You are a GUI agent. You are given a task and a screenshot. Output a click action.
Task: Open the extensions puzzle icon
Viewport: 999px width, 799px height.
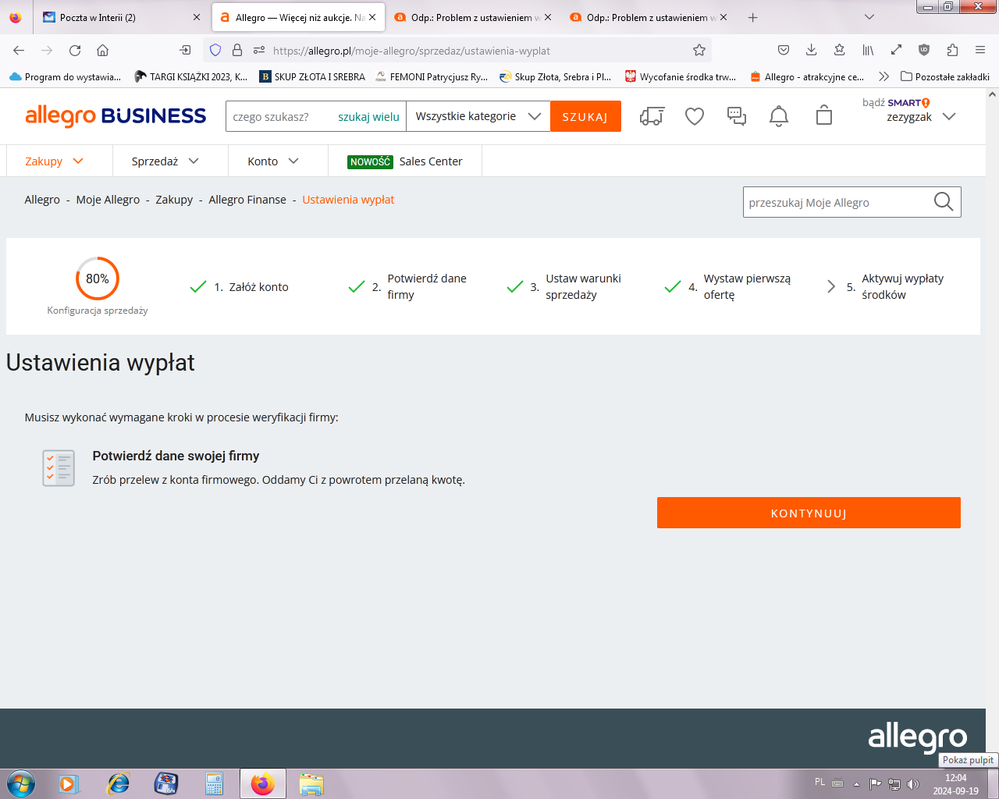952,50
